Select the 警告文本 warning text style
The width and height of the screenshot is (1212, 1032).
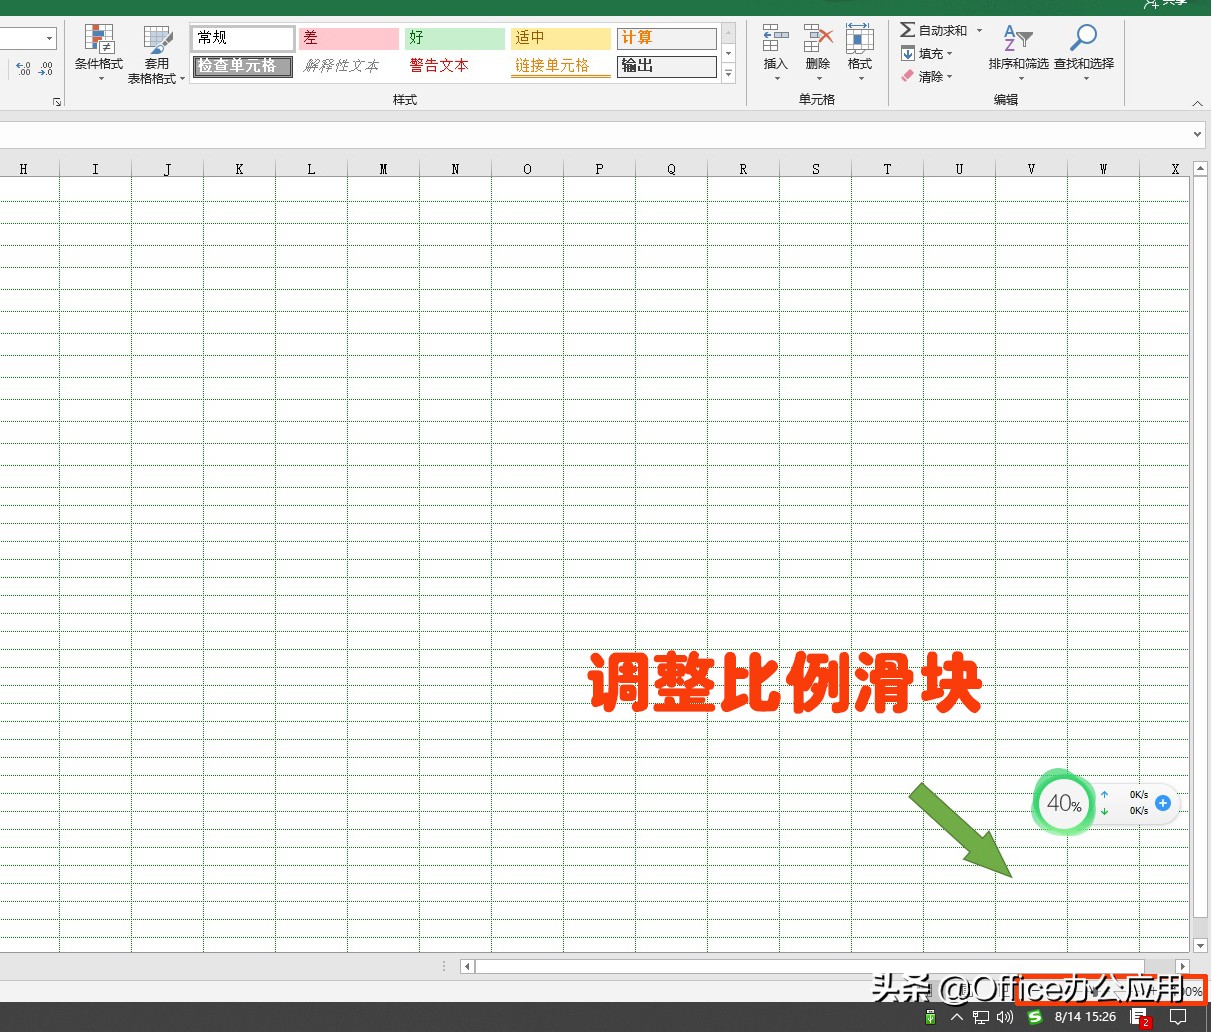(x=438, y=66)
